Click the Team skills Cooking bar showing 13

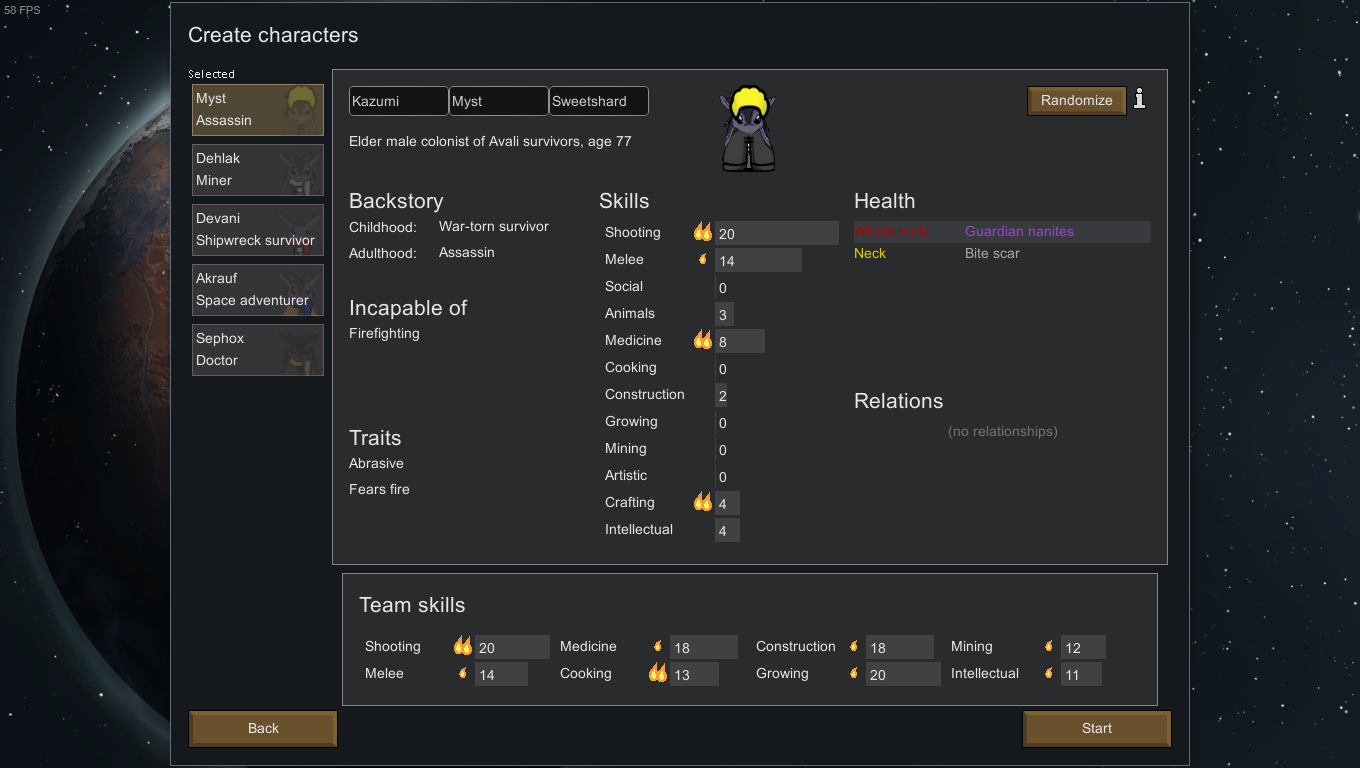tap(694, 674)
